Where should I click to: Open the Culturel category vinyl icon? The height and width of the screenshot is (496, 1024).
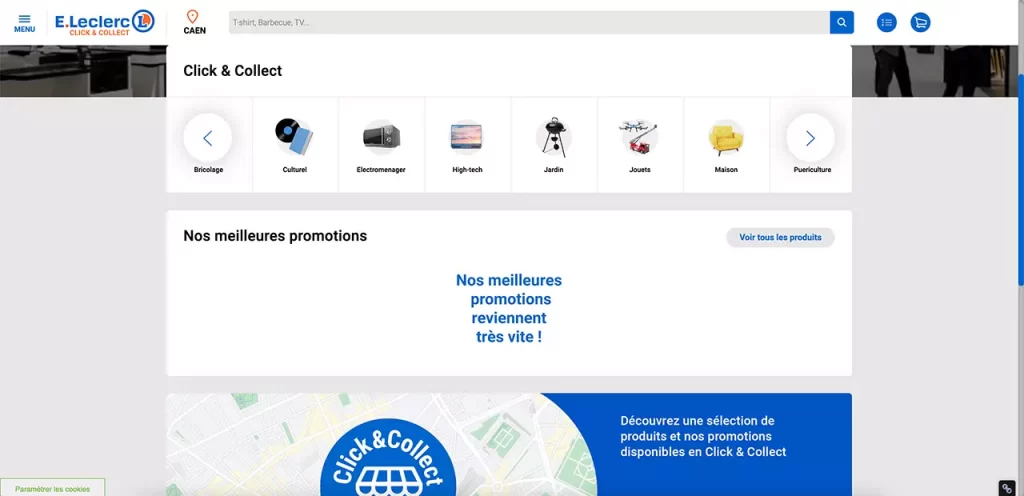[295, 137]
